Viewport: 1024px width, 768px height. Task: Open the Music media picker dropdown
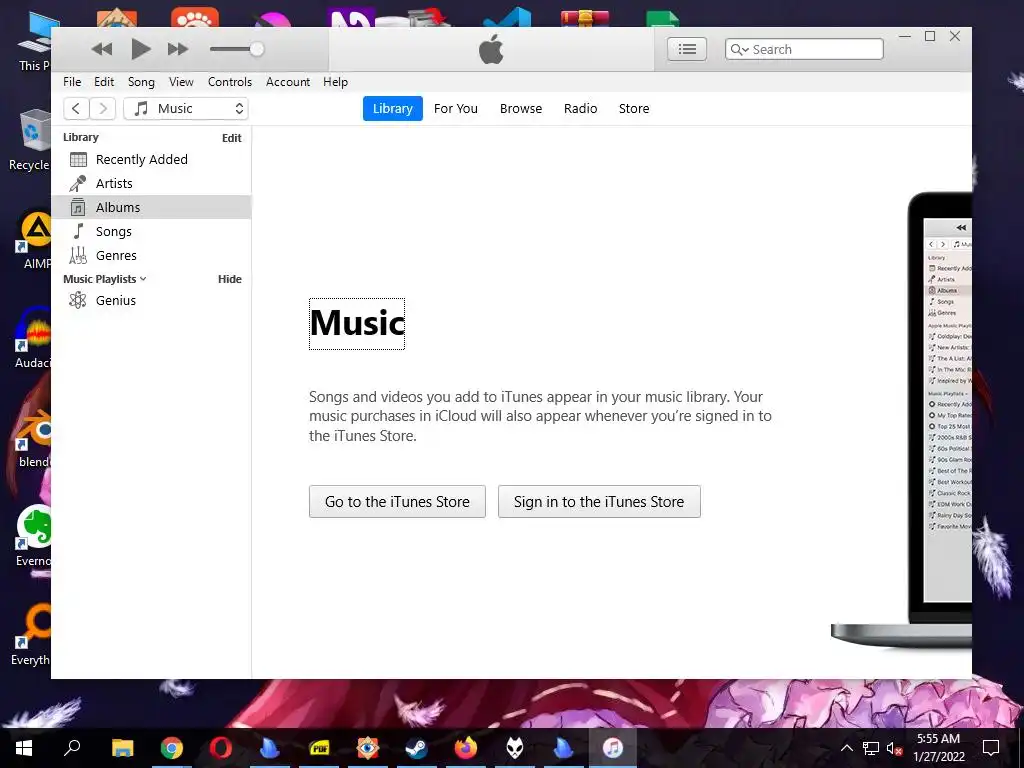pyautogui.click(x=186, y=108)
